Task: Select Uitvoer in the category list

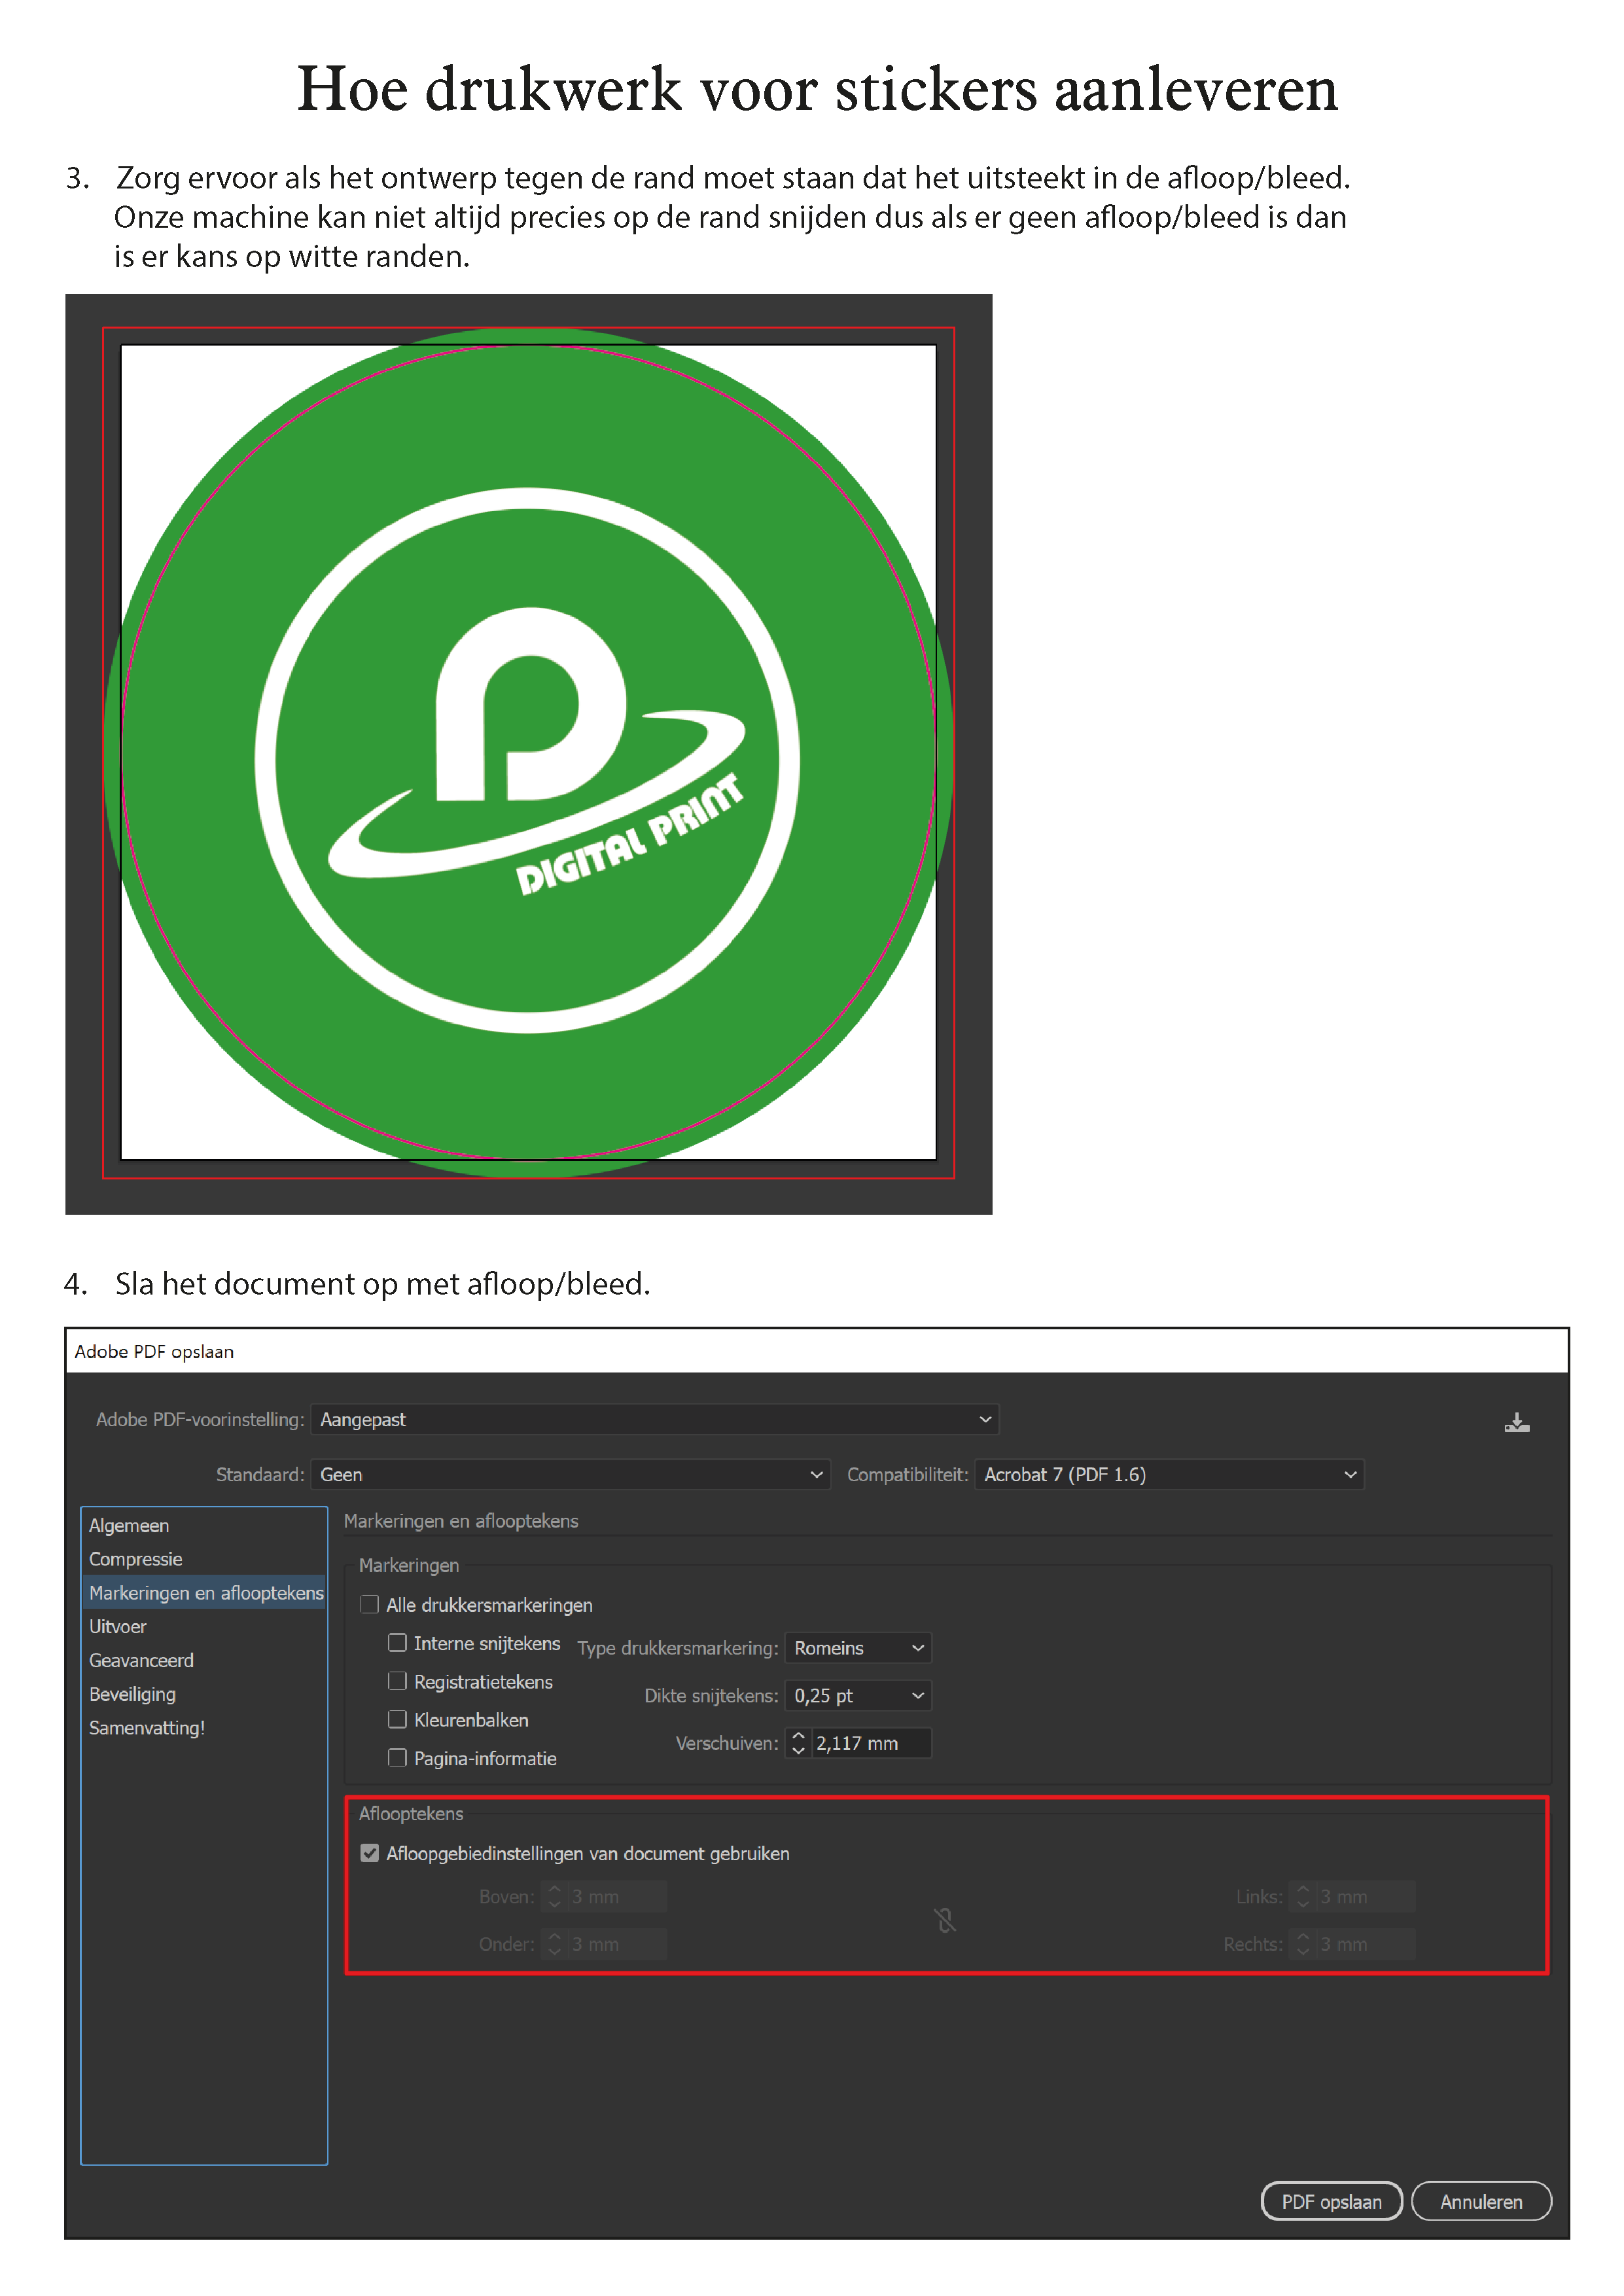Action: click(x=204, y=1626)
